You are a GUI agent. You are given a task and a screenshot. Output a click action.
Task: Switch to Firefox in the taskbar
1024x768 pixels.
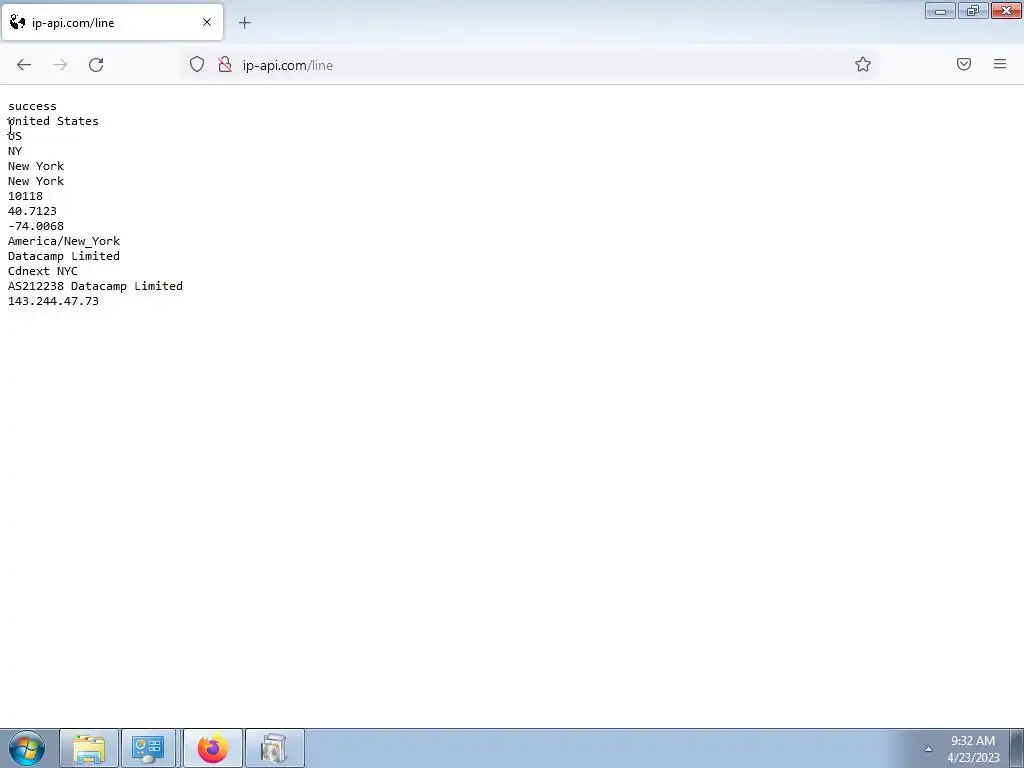213,748
